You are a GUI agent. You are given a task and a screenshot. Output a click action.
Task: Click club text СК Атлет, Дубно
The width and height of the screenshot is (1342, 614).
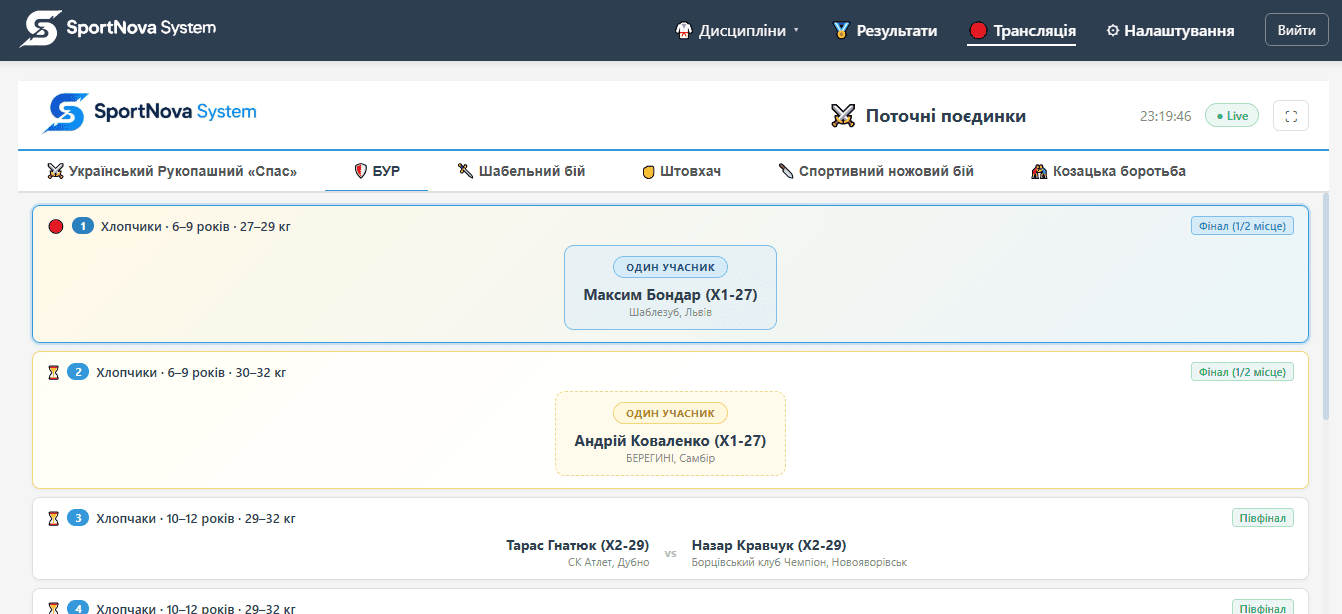pos(608,562)
